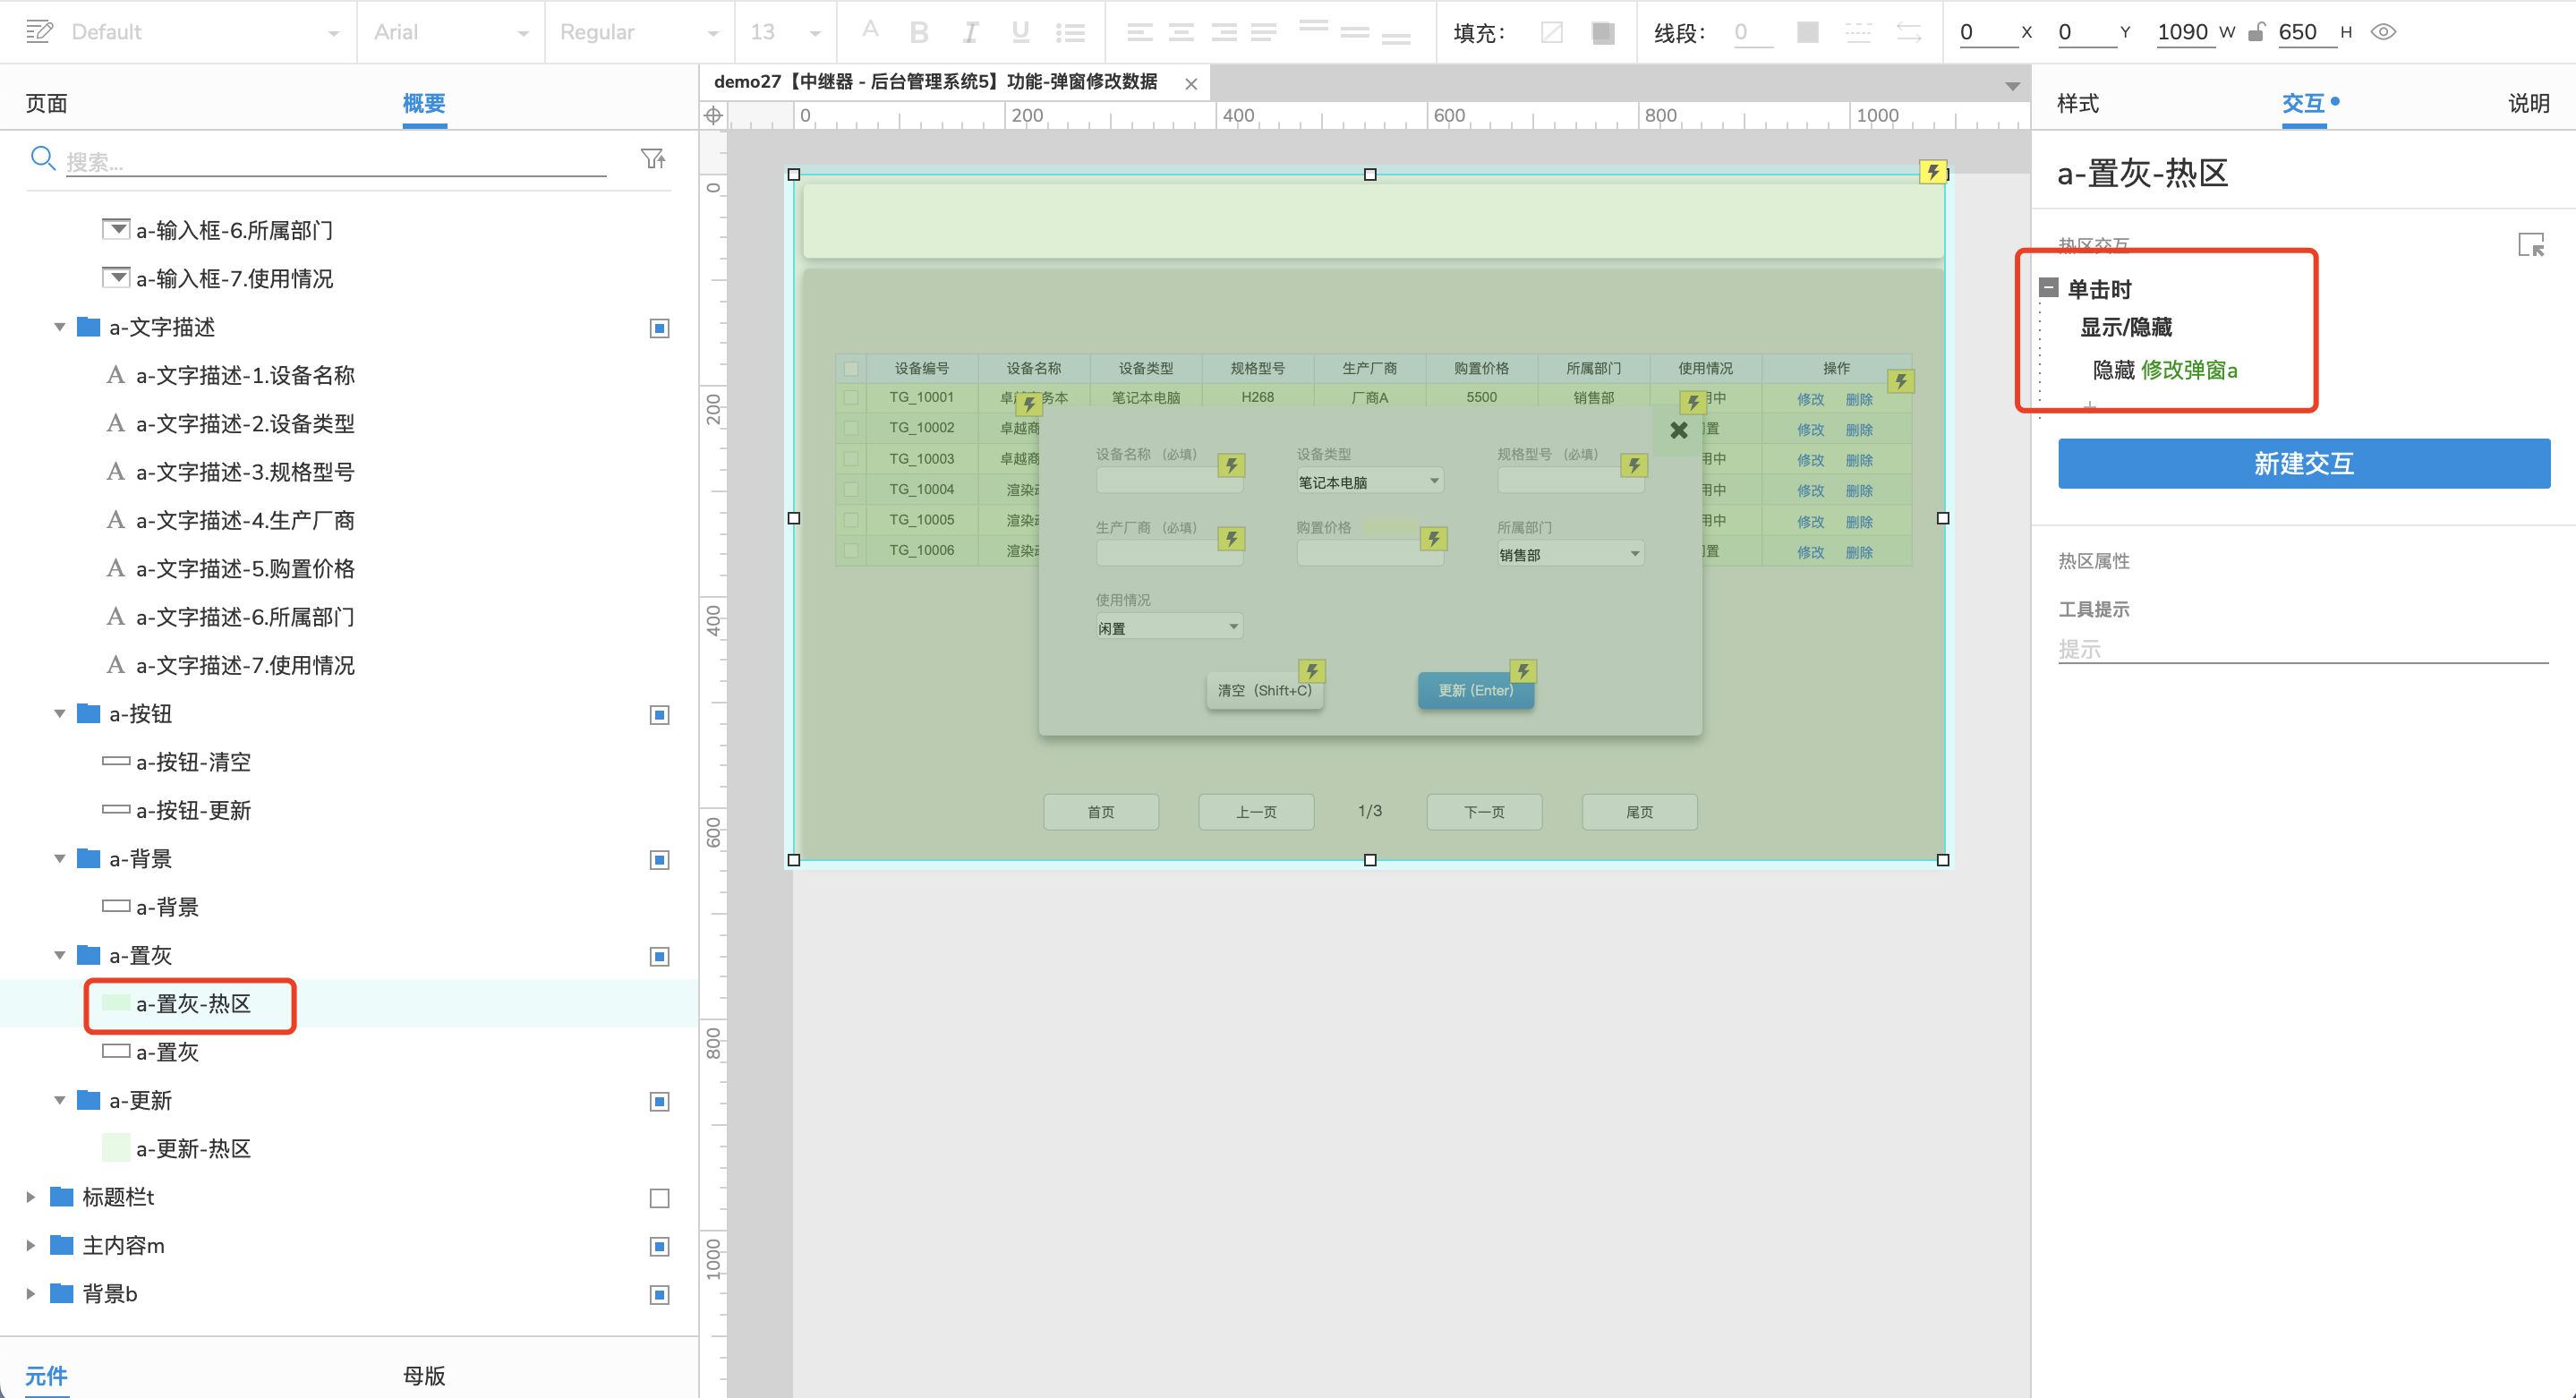This screenshot has width=2576, height=1398.
Task: Click the italic formatting icon
Action: click(x=970, y=32)
